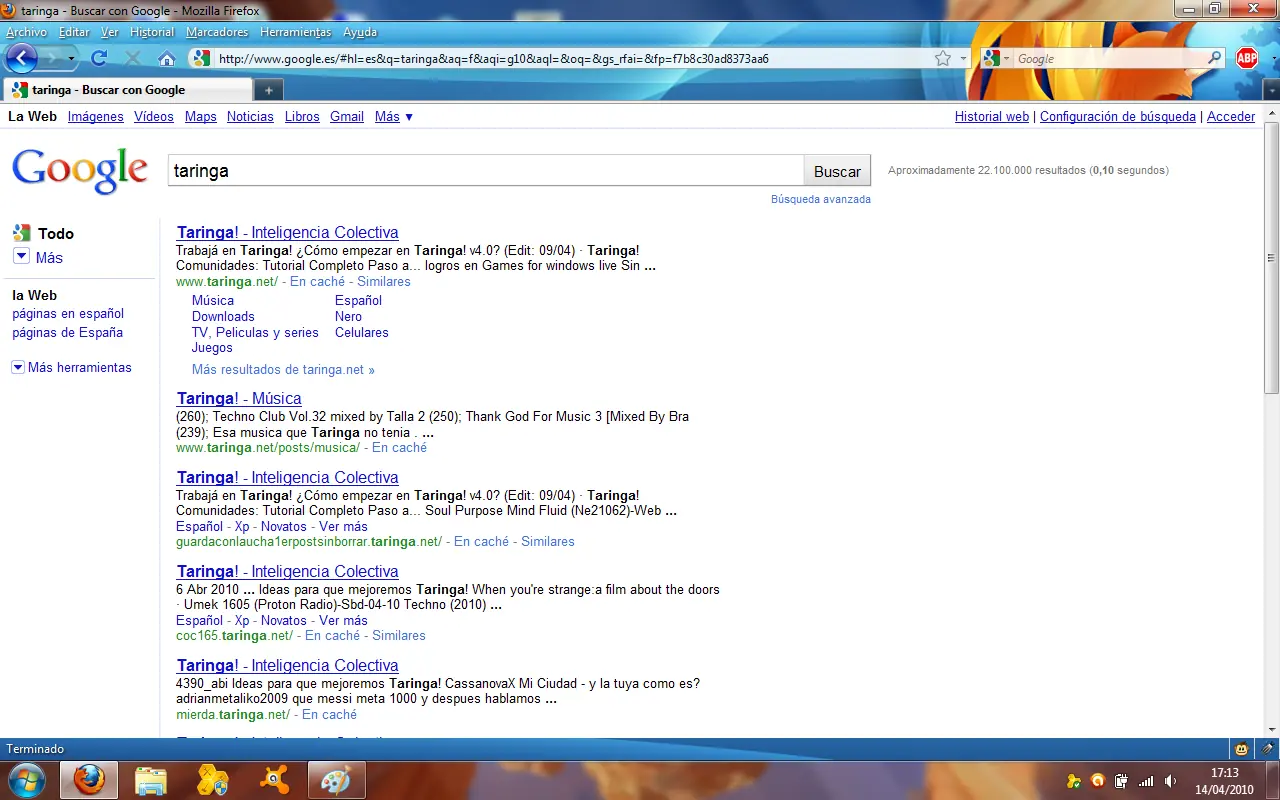
Task: Open the Windows Start menu orb
Action: click(x=26, y=779)
